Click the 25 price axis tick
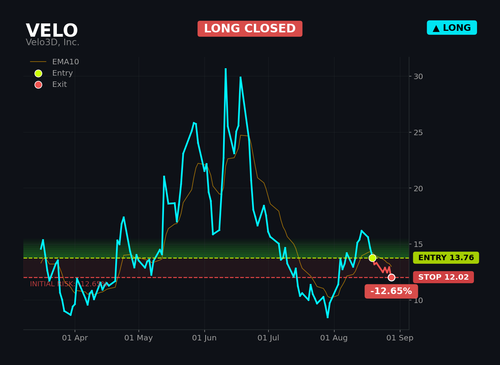 [x=418, y=132]
